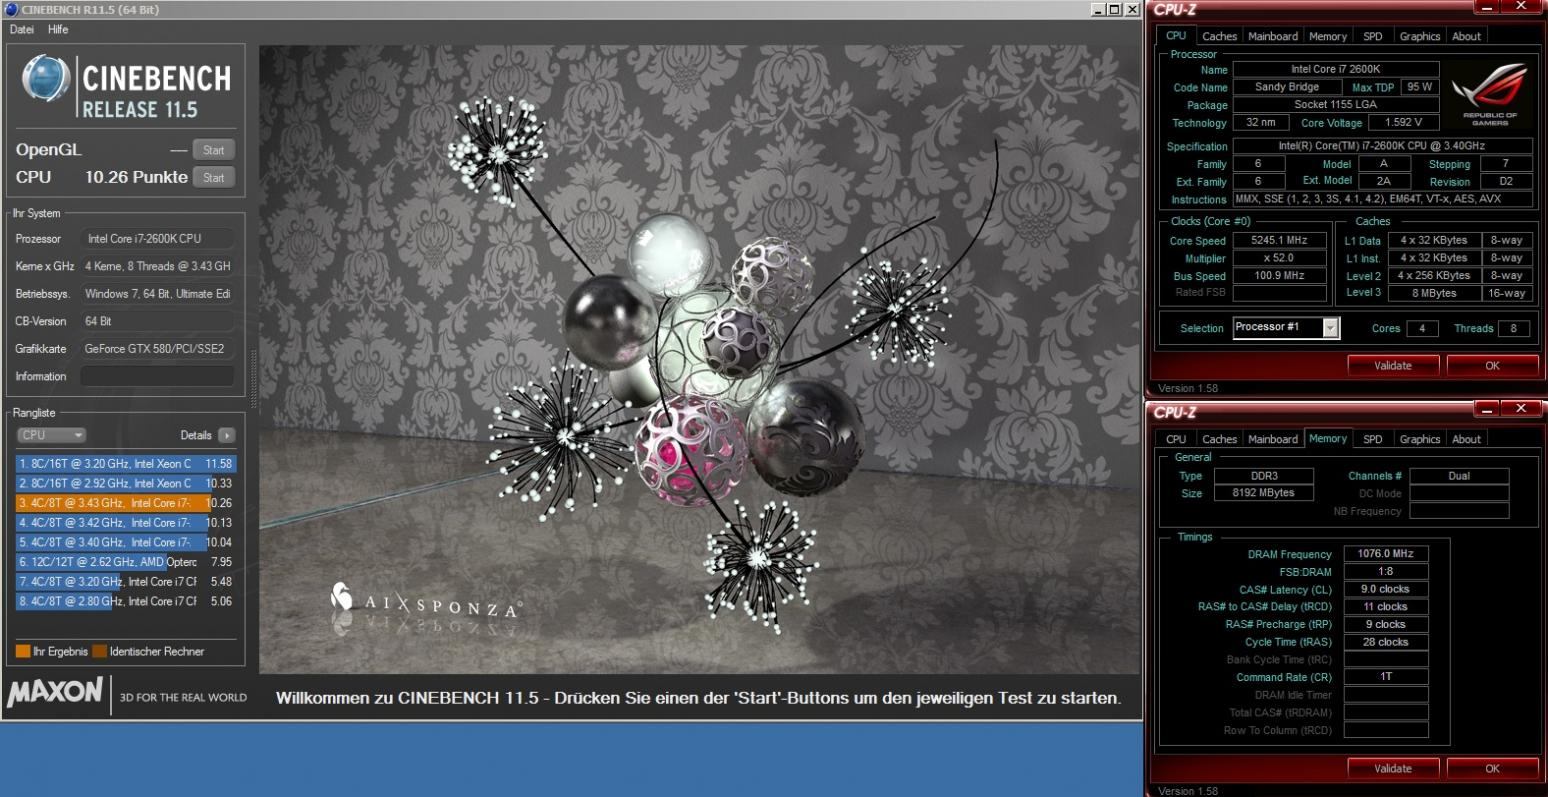This screenshot has width=1548, height=797.
Task: Open Processor #1 selection dropdown
Action: 1286,328
